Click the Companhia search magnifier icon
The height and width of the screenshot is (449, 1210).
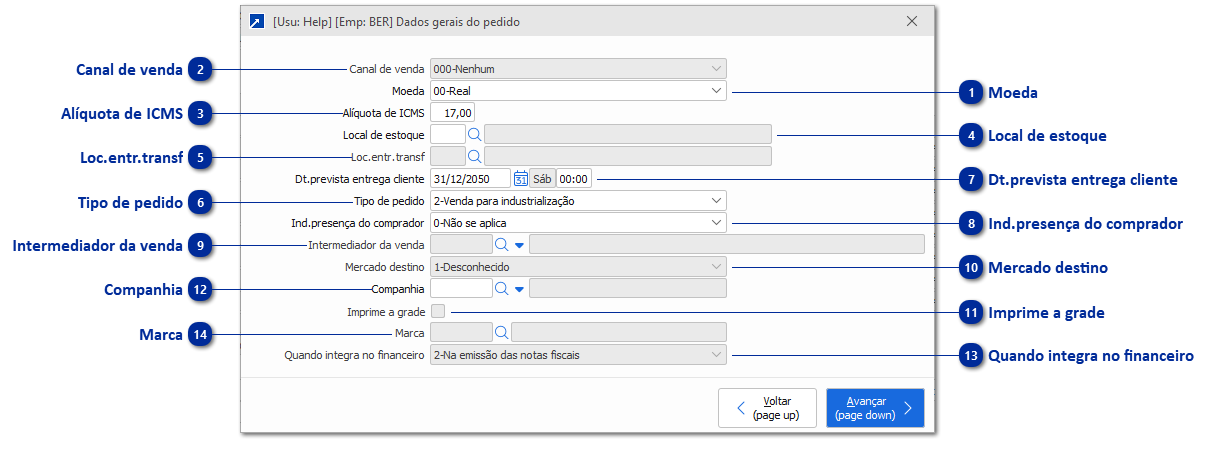tap(501, 289)
